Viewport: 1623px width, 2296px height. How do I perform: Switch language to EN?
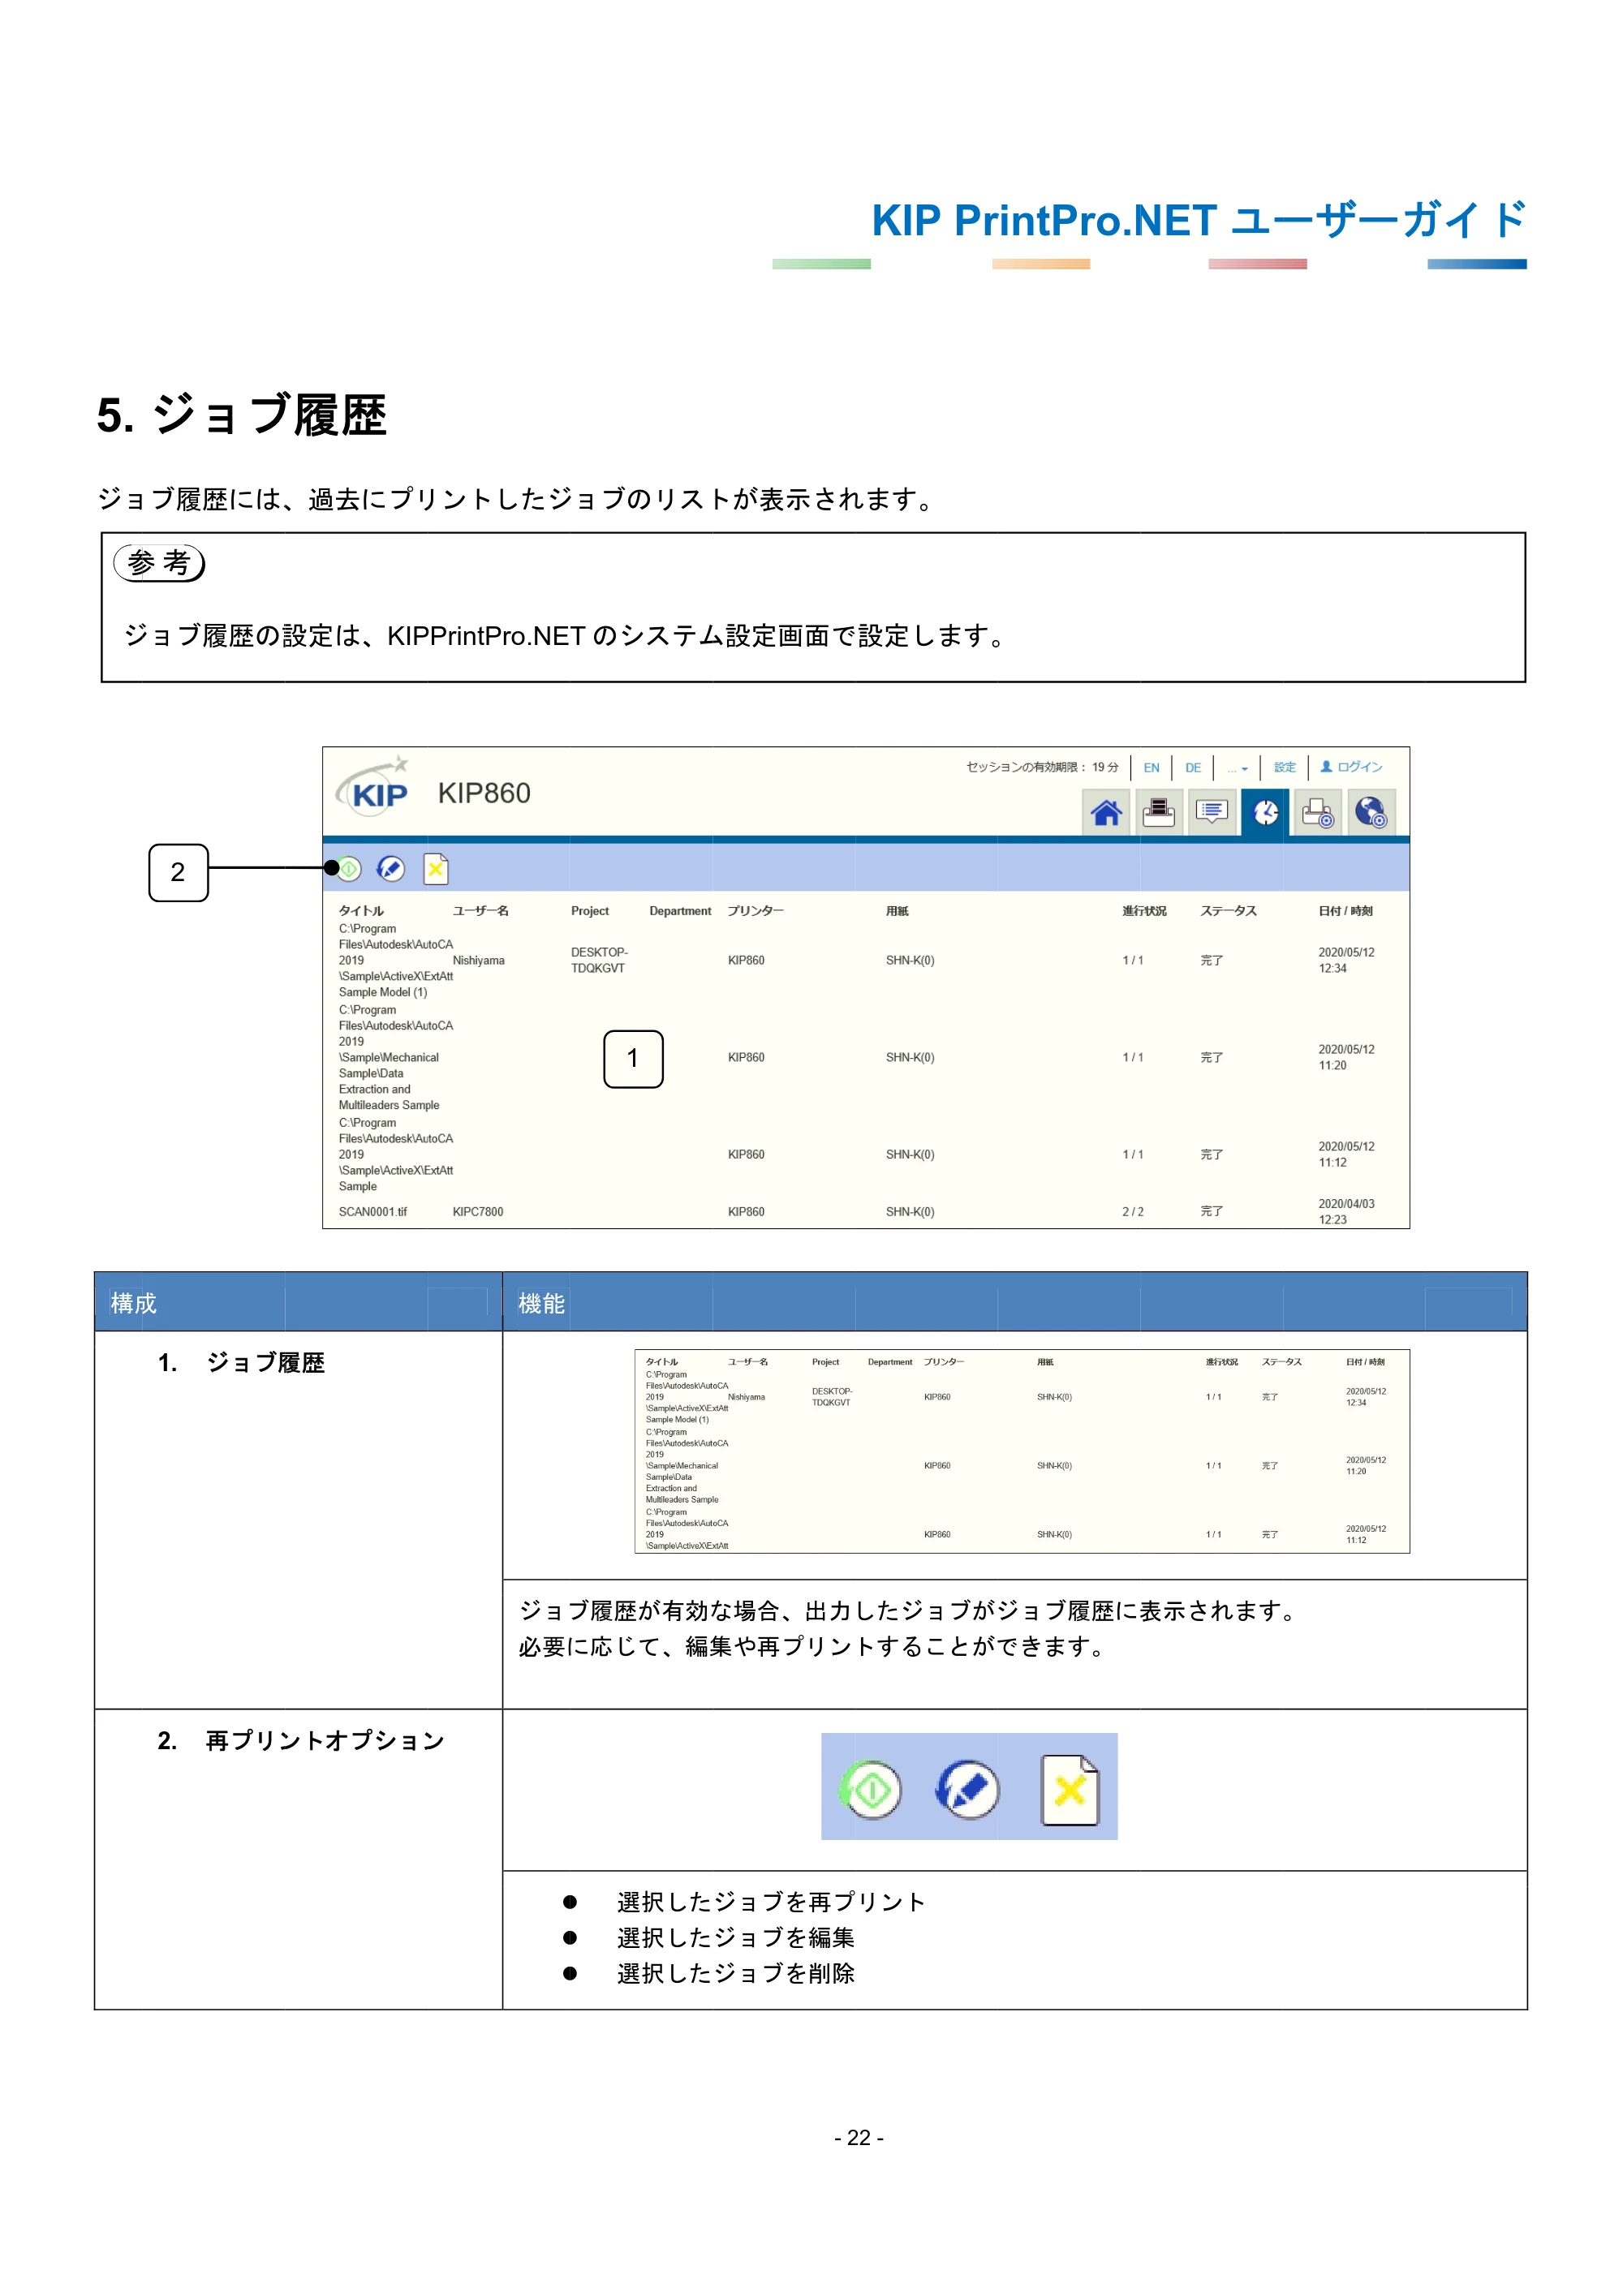click(x=1151, y=768)
